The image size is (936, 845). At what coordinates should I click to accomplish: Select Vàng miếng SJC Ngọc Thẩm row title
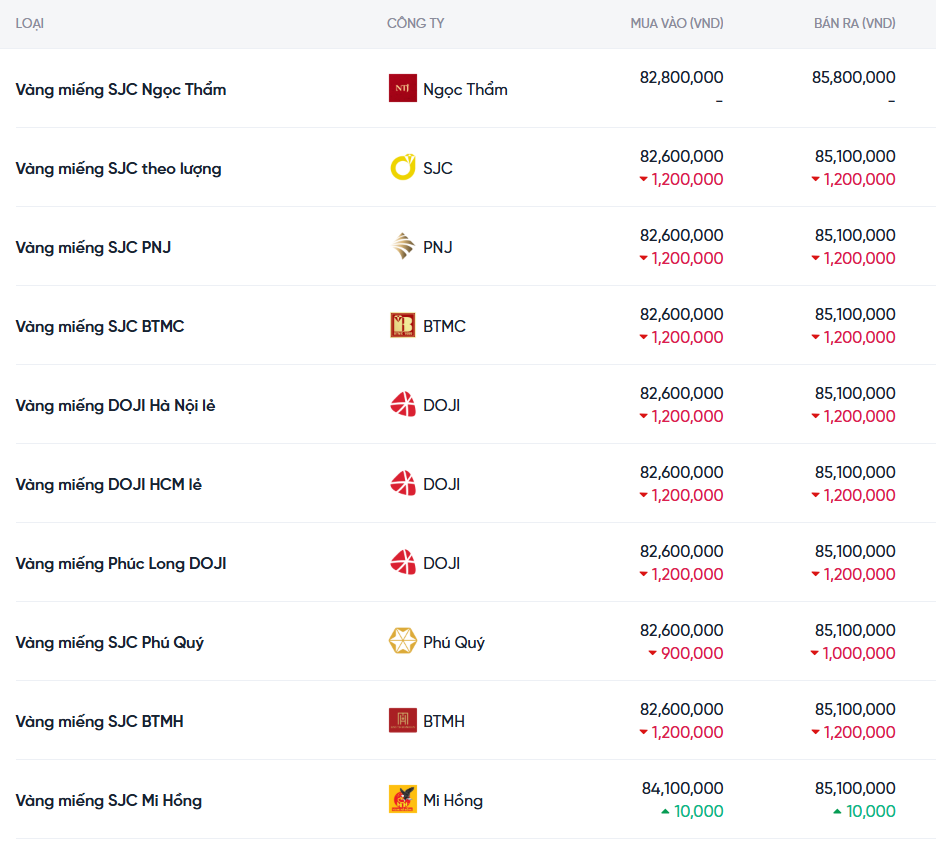click(121, 90)
